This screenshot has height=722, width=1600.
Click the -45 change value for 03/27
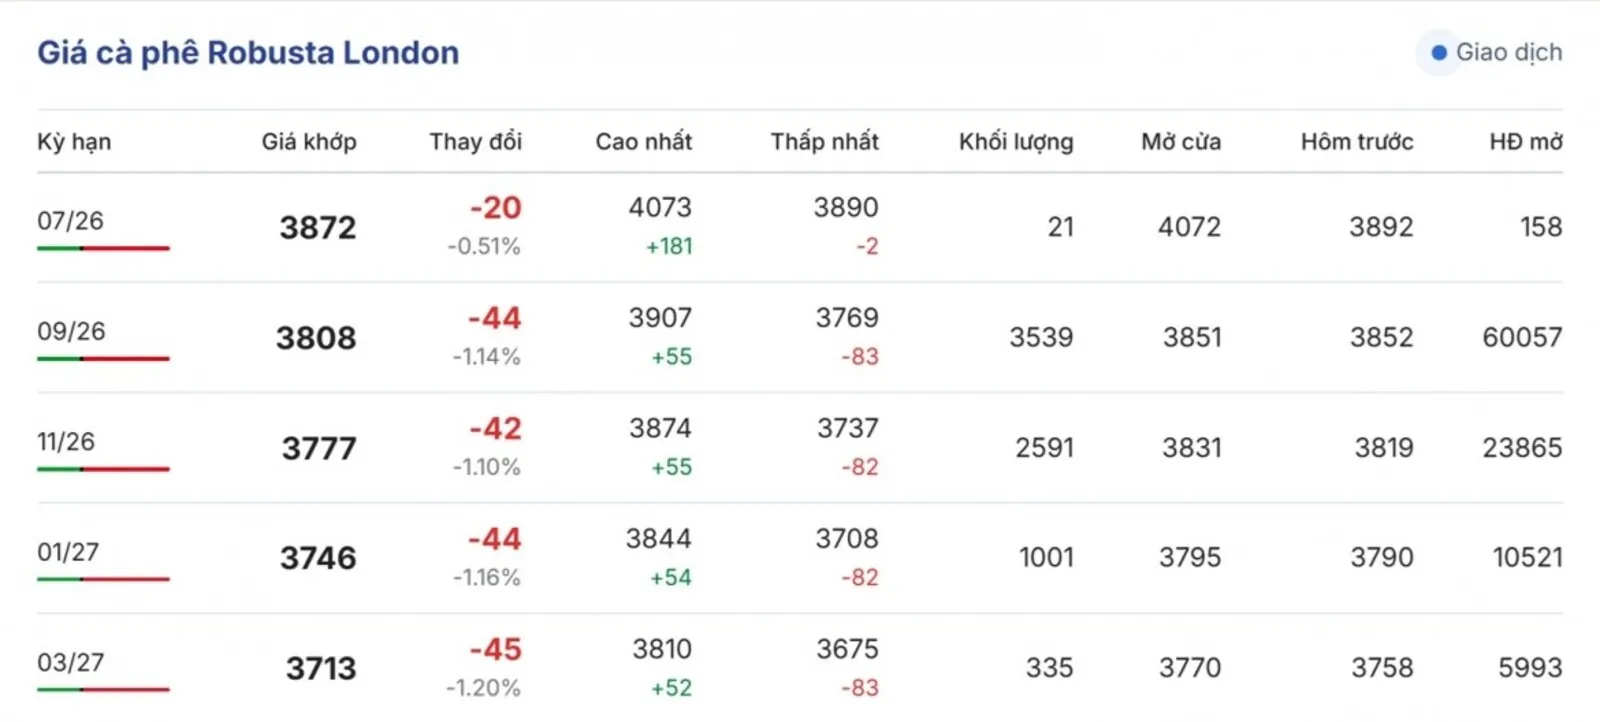coord(495,650)
